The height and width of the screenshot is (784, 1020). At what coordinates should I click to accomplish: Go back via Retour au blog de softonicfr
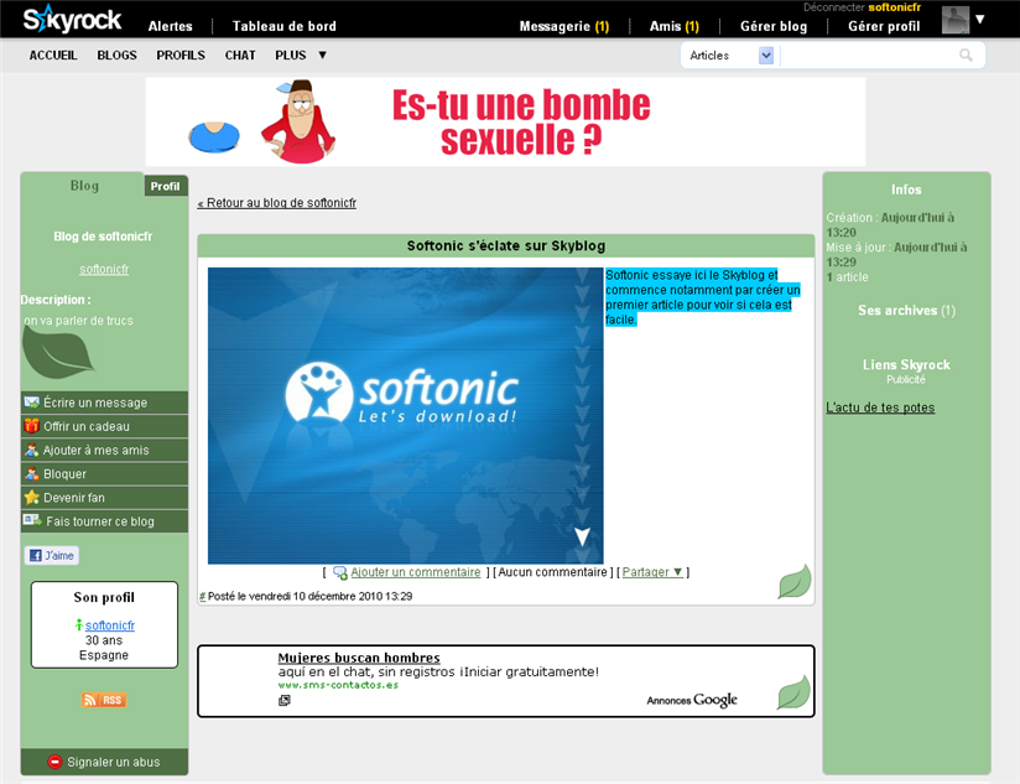point(277,203)
